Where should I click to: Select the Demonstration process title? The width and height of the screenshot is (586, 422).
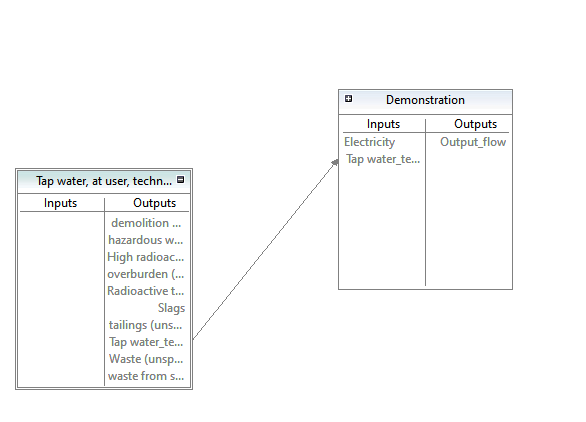point(425,100)
